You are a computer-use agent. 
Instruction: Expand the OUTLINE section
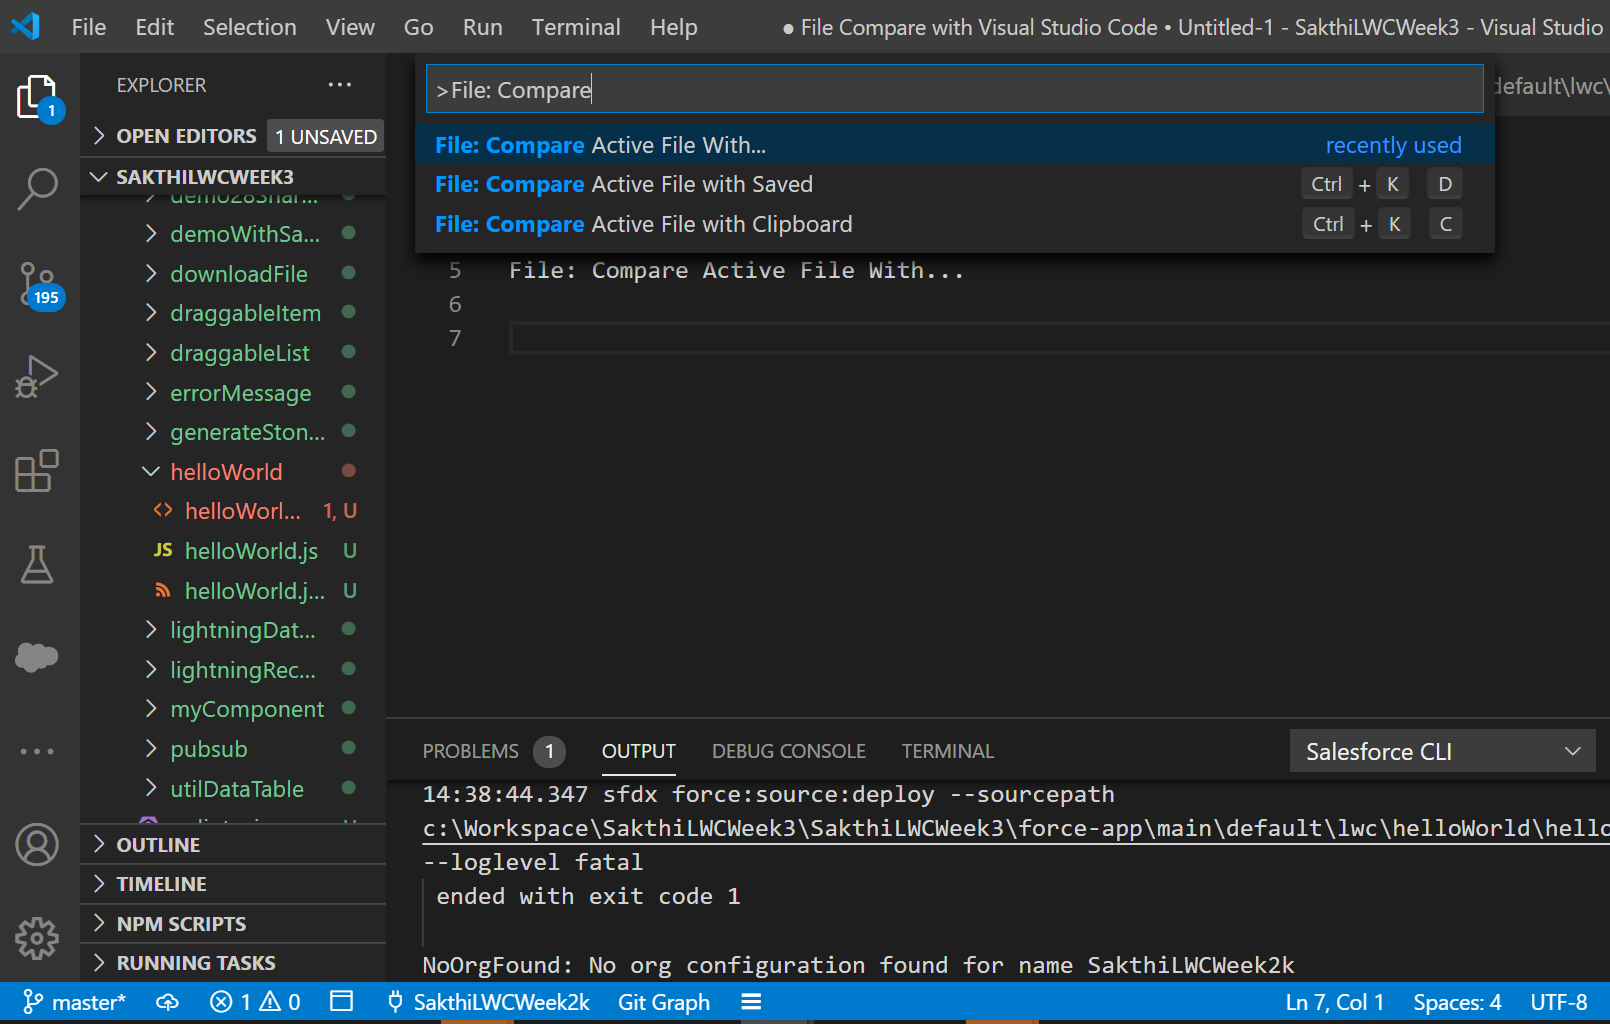point(158,845)
